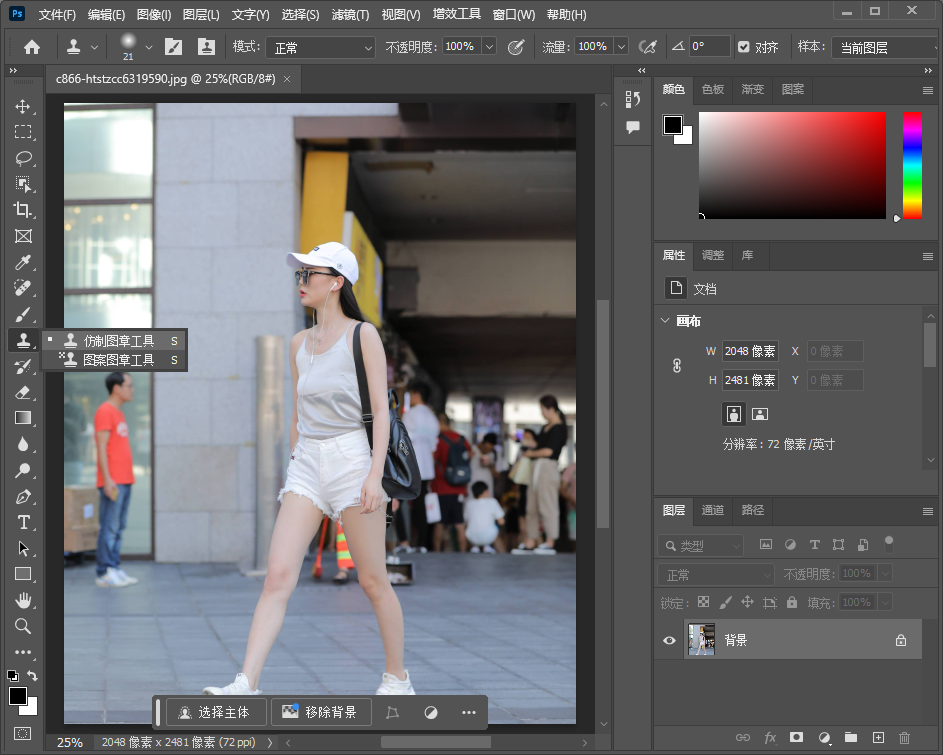Select the Hand tool
The height and width of the screenshot is (755, 943).
(23, 600)
